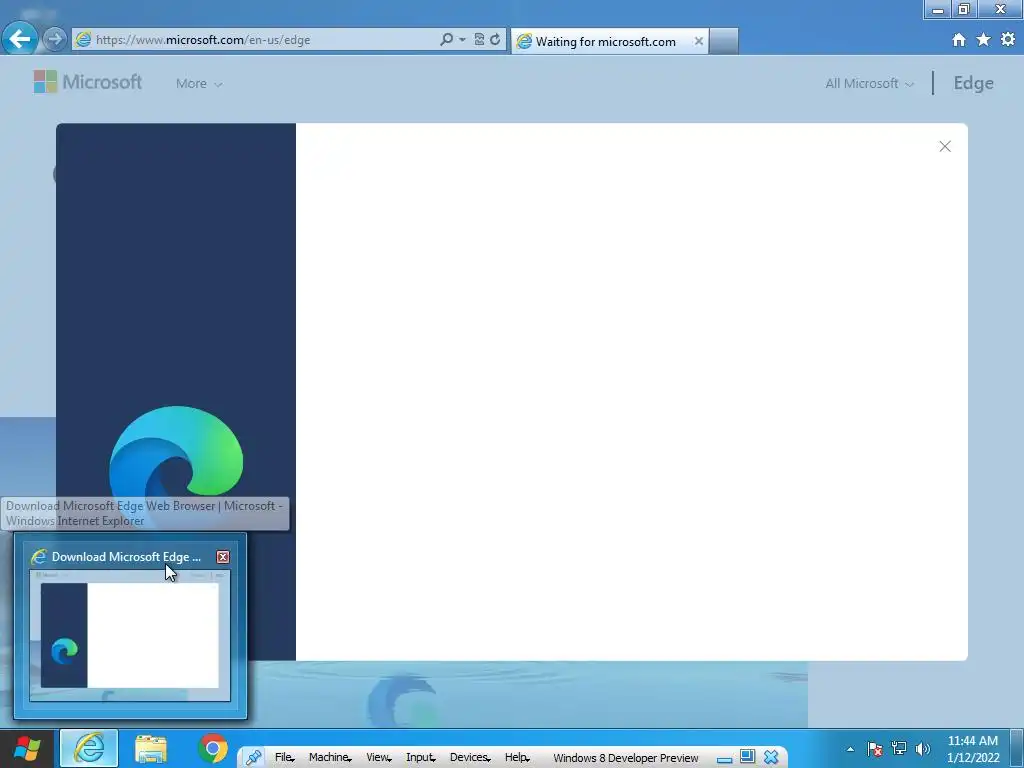Screen dimensions: 1024x768
Task: Expand the More navigation dropdown
Action: tap(199, 84)
